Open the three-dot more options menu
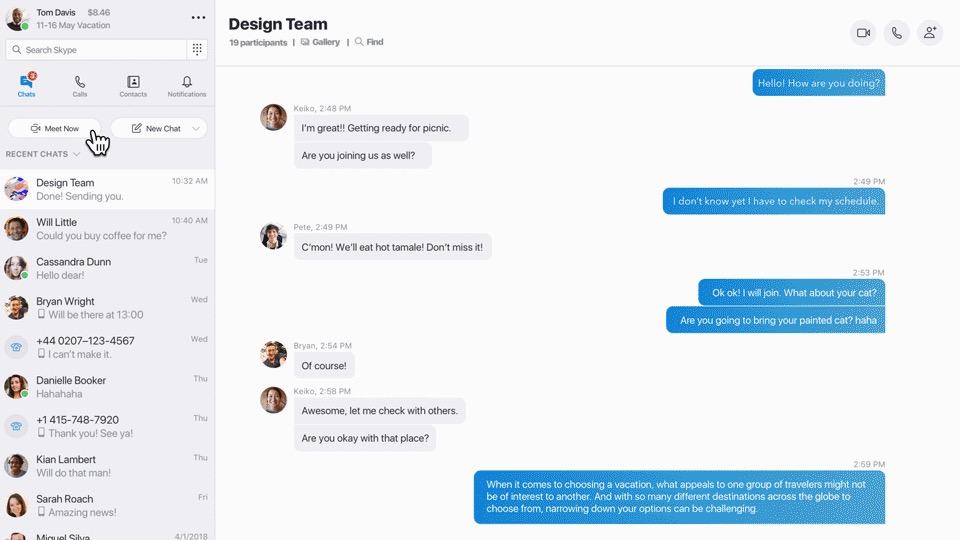The height and width of the screenshot is (540, 960). click(x=198, y=18)
